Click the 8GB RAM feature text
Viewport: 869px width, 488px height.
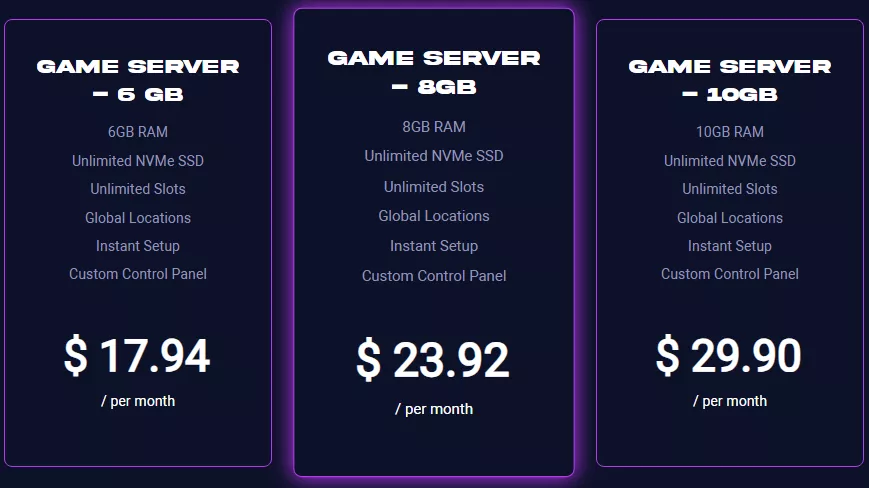(434, 127)
